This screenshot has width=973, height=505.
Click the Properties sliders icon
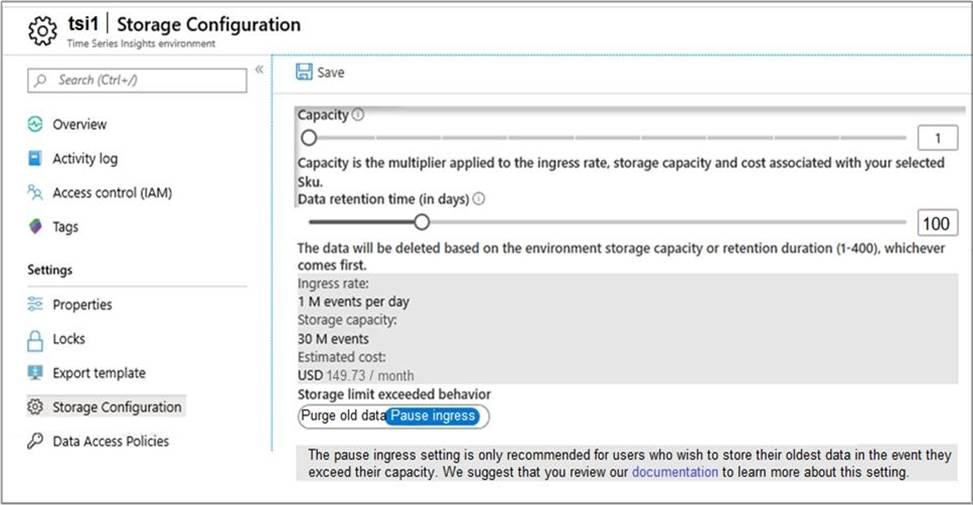[x=36, y=304]
